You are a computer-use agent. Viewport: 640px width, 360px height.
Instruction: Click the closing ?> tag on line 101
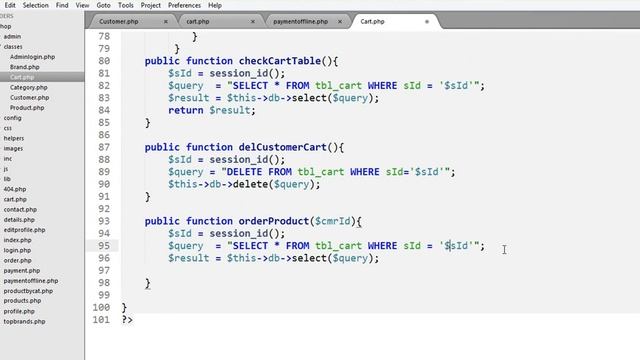click(x=127, y=320)
